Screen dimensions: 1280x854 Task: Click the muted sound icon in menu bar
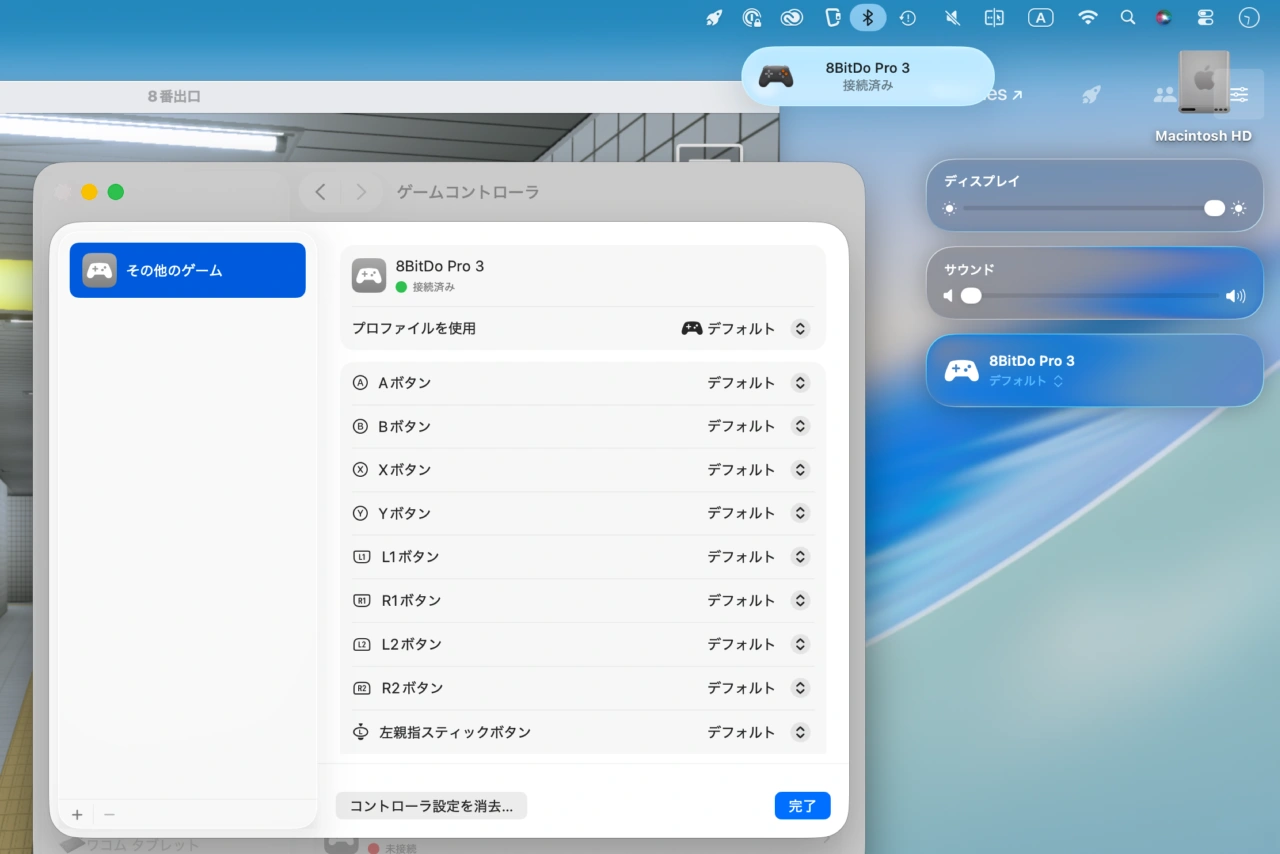coord(953,17)
